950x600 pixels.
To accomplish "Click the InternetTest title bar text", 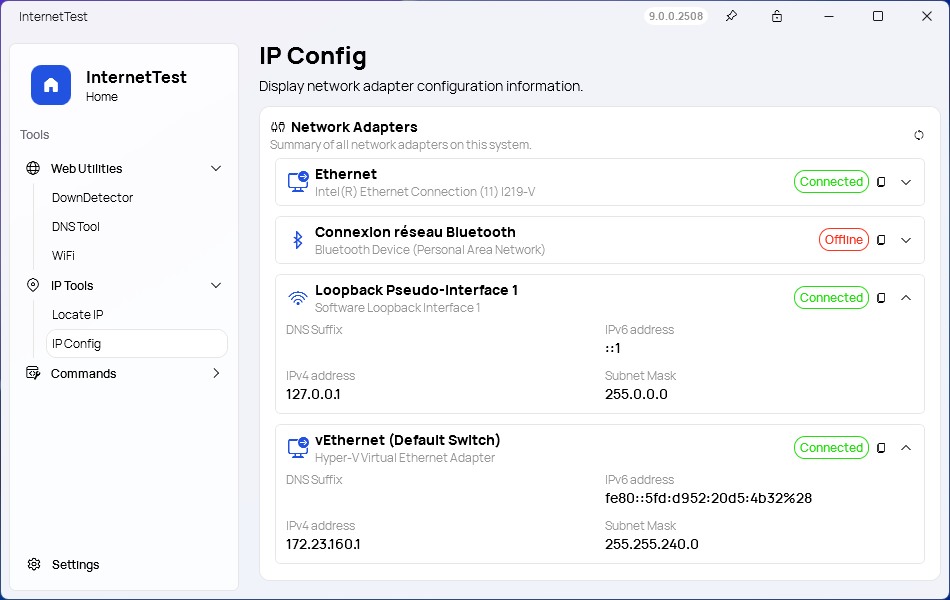I will (53, 17).
